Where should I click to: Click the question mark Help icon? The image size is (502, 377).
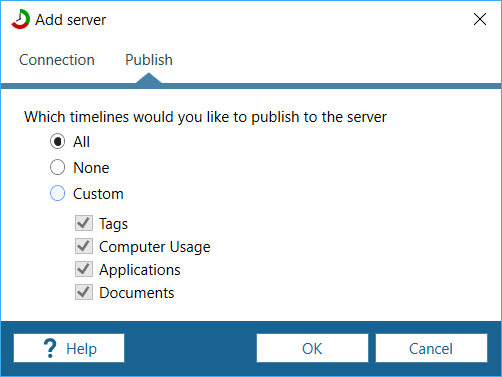click(x=50, y=348)
